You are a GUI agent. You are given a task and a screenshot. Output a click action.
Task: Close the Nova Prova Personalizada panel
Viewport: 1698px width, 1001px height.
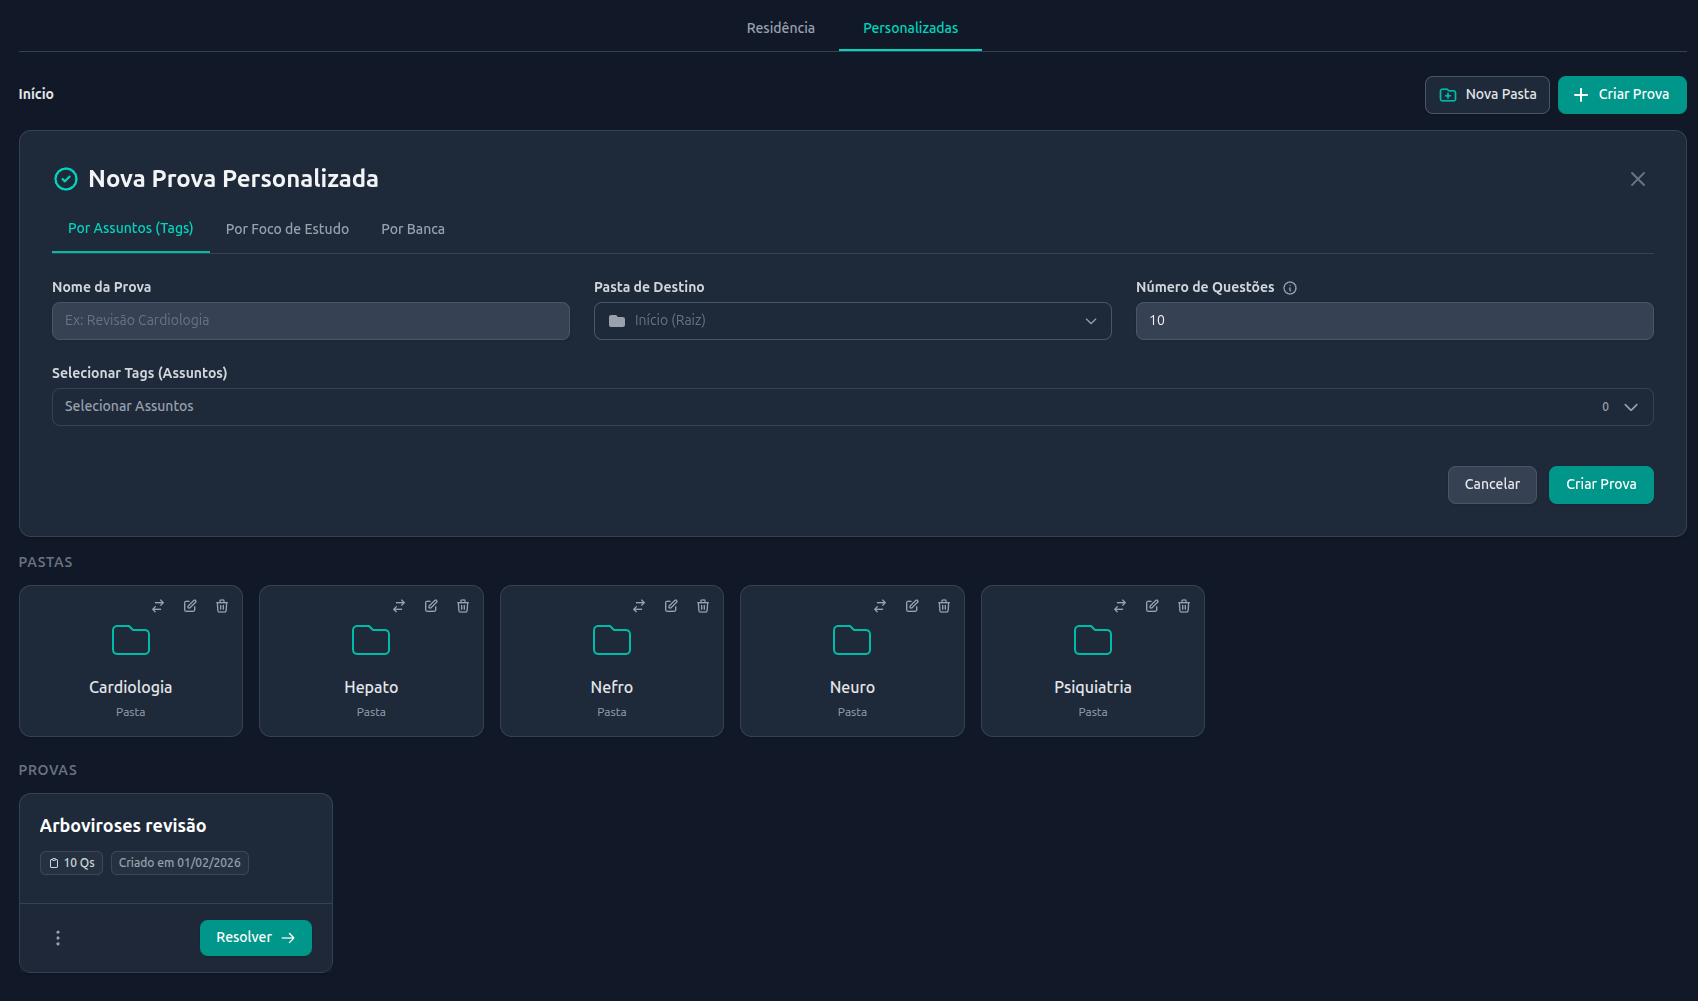[1638, 179]
